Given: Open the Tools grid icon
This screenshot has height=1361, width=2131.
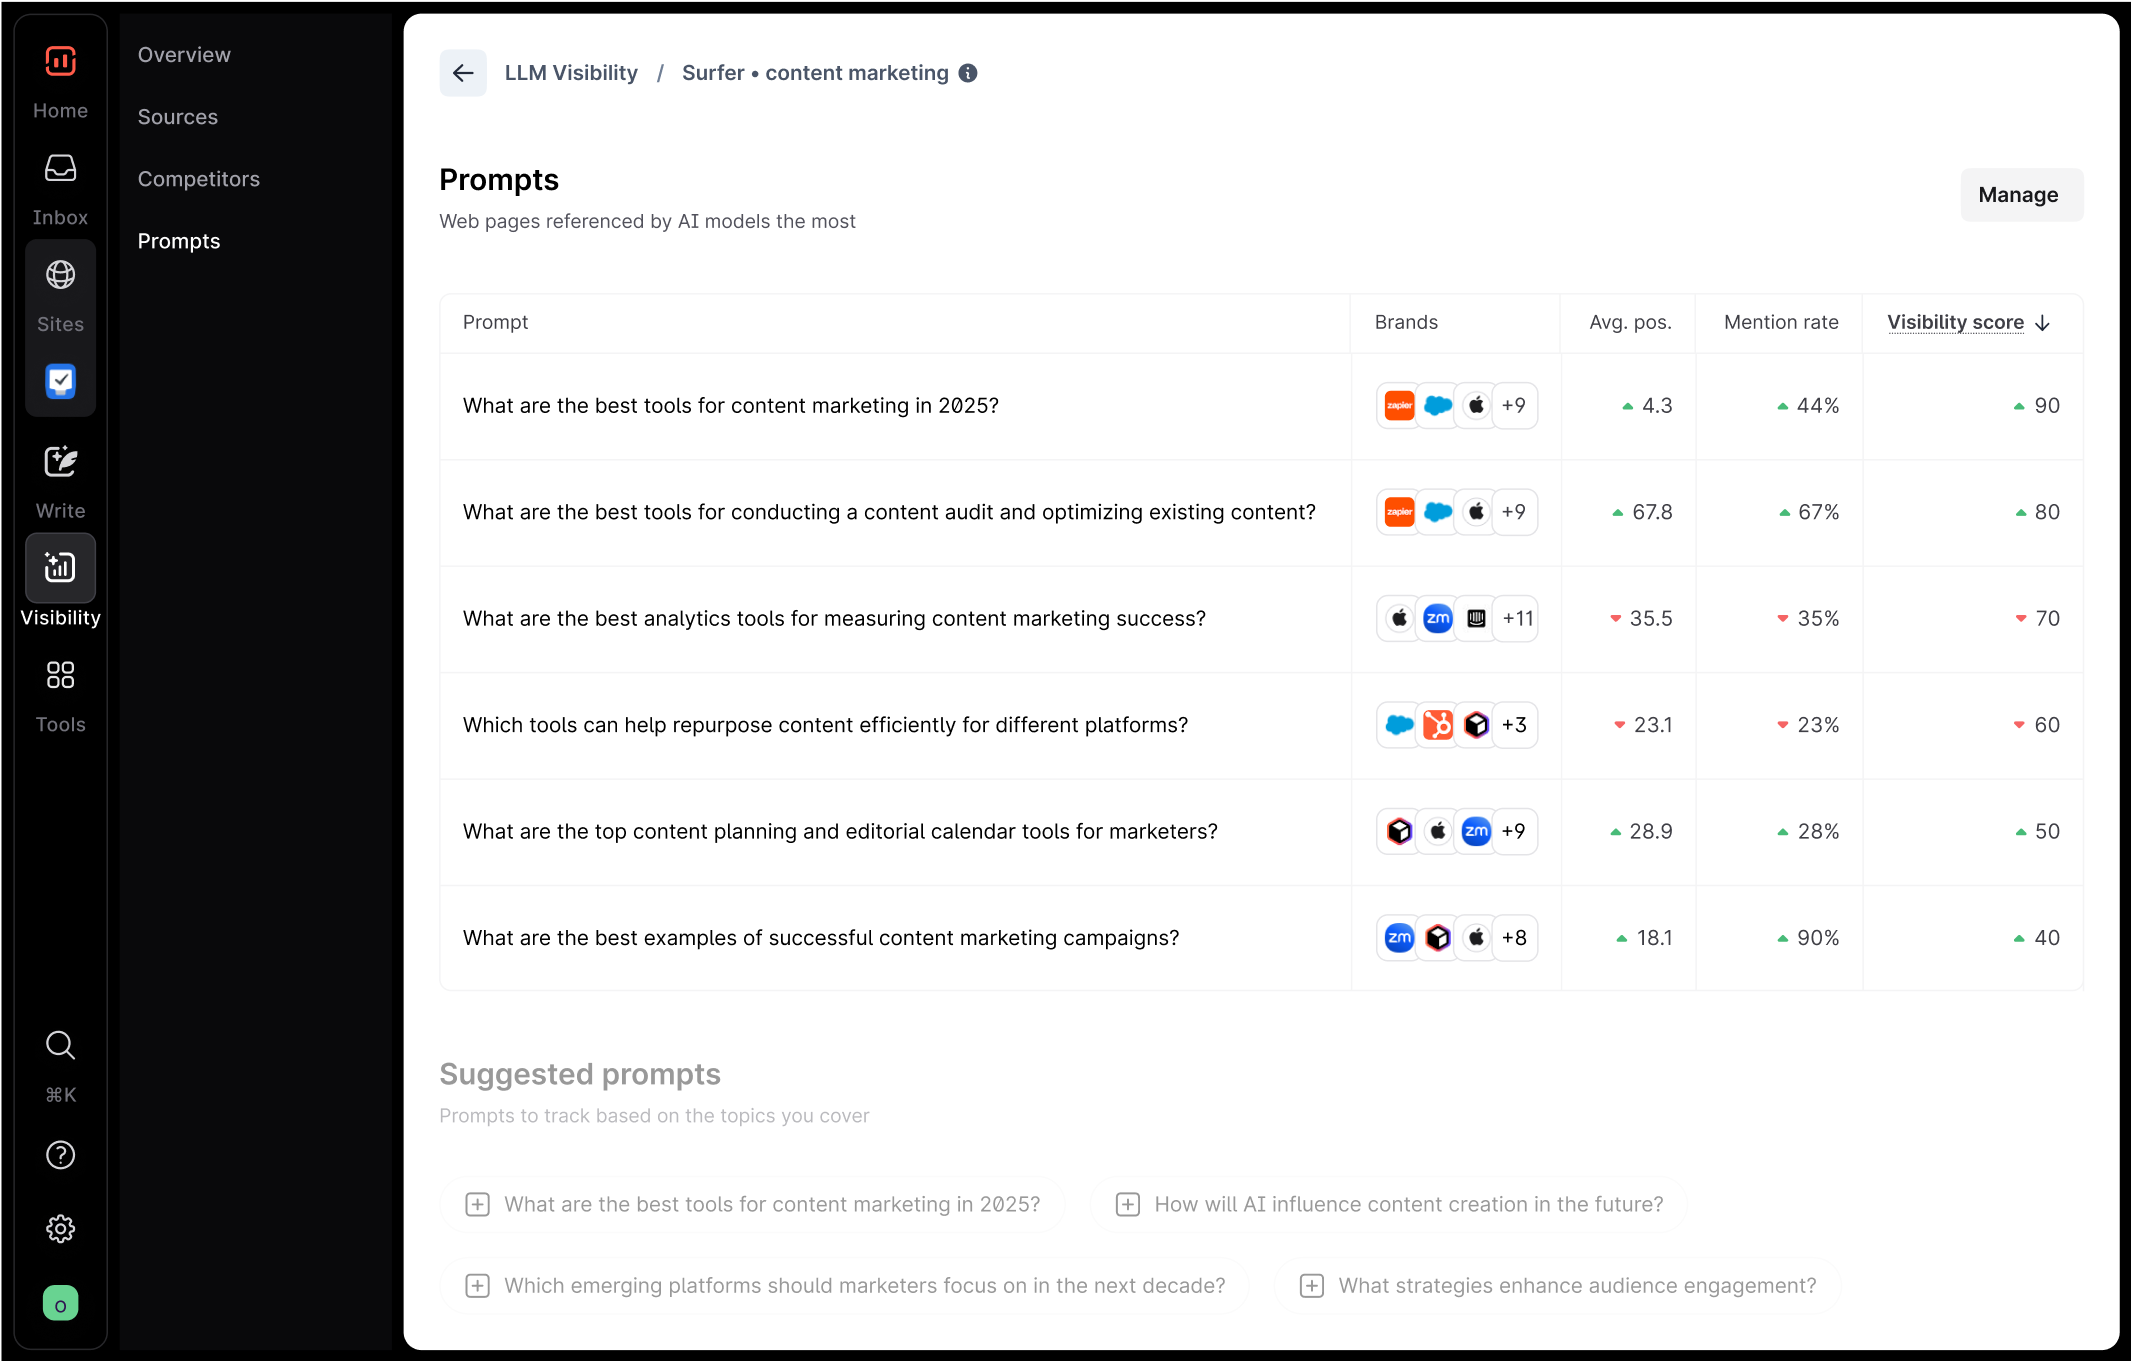Looking at the screenshot, I should pos(60,675).
